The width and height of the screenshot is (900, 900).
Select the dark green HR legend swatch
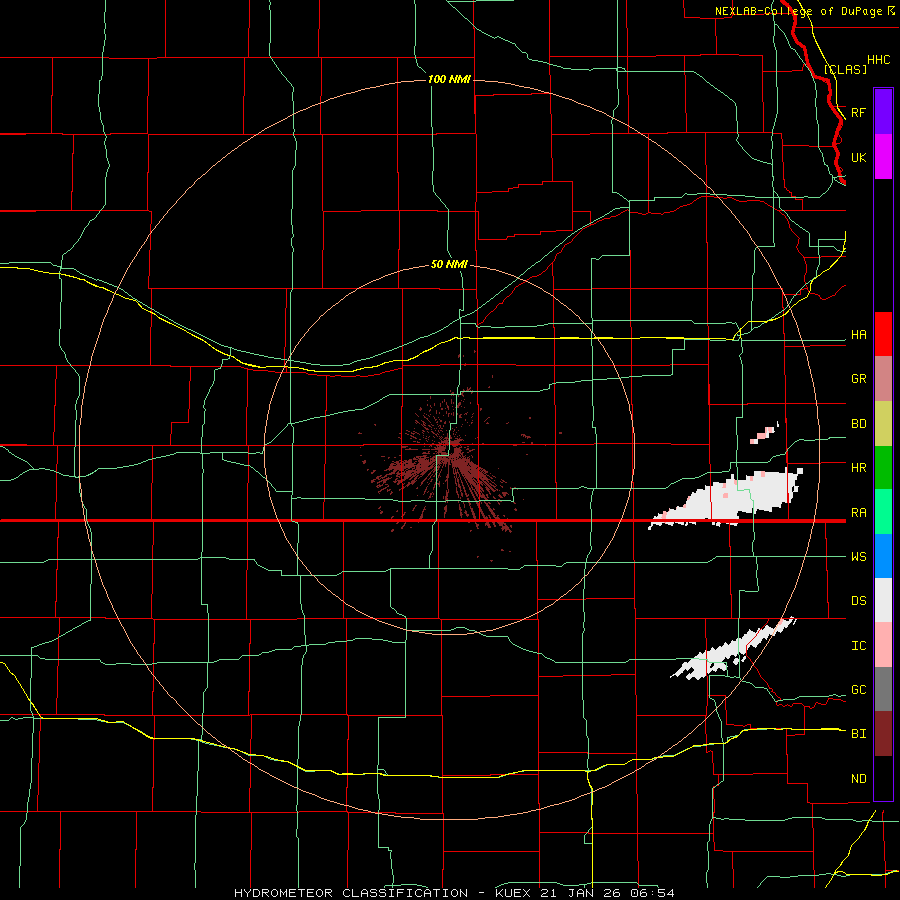(x=883, y=468)
